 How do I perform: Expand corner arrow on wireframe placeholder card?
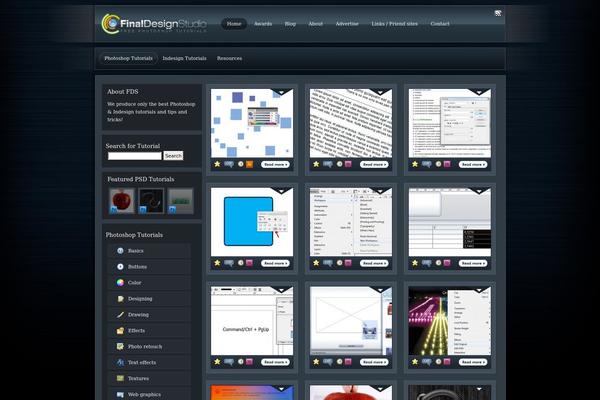tap(380, 290)
